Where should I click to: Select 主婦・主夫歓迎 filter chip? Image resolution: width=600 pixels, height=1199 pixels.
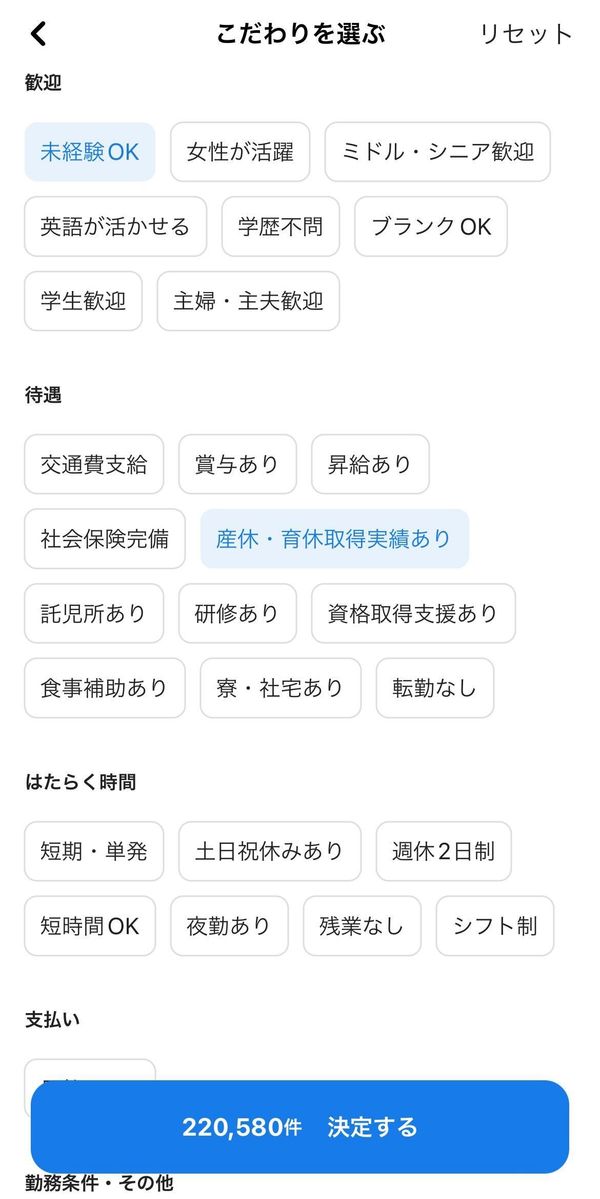[x=248, y=301]
